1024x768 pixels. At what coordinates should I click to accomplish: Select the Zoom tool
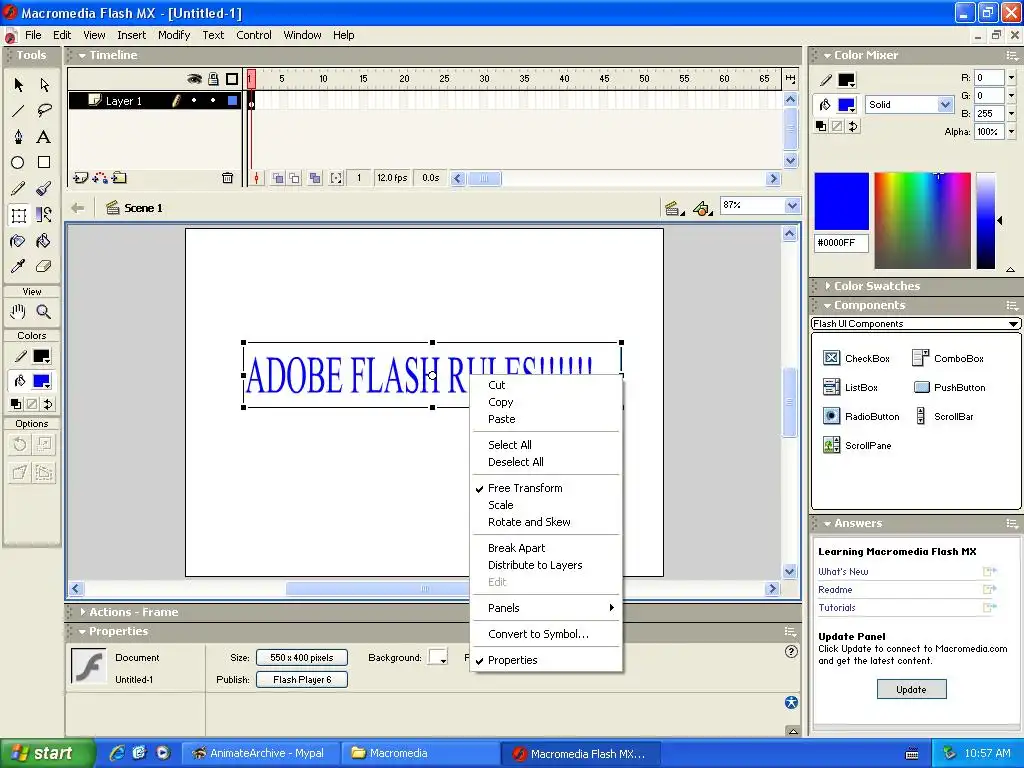[x=44, y=312]
